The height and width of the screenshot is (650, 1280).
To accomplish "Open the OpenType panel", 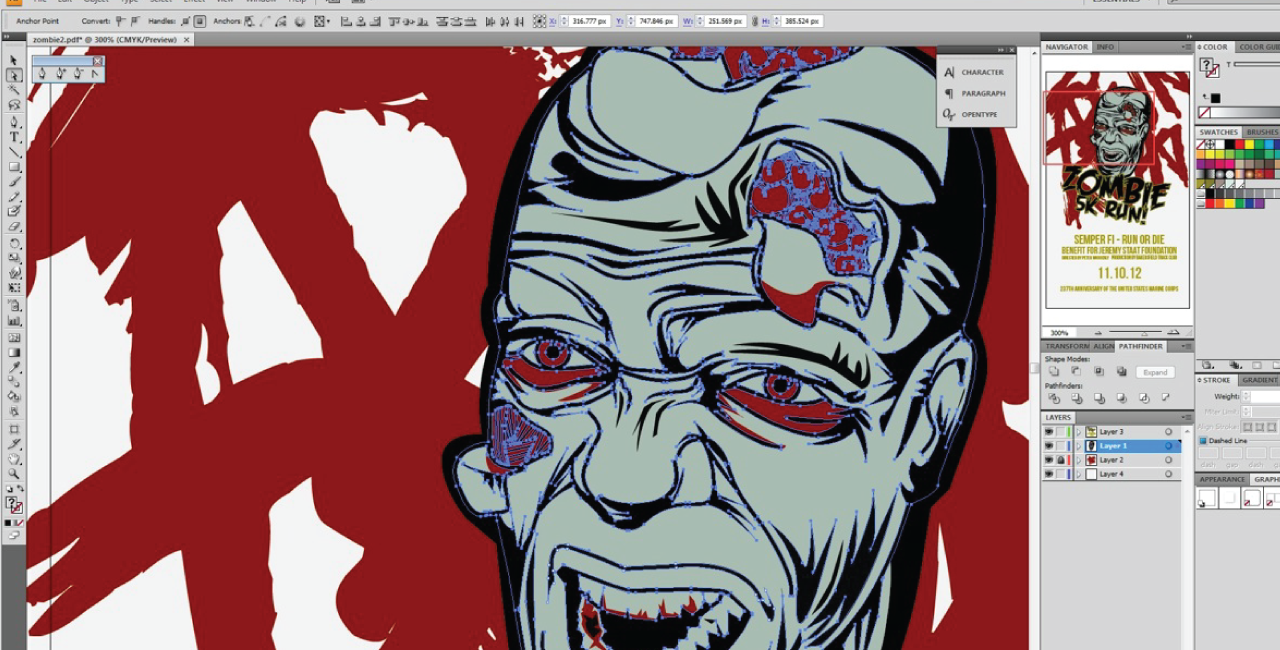I will (x=970, y=114).
